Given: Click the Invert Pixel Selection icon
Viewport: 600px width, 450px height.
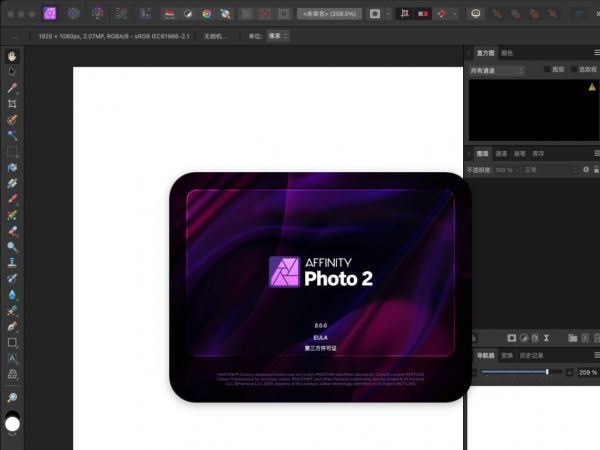Looking at the screenshot, I should [x=284, y=14].
